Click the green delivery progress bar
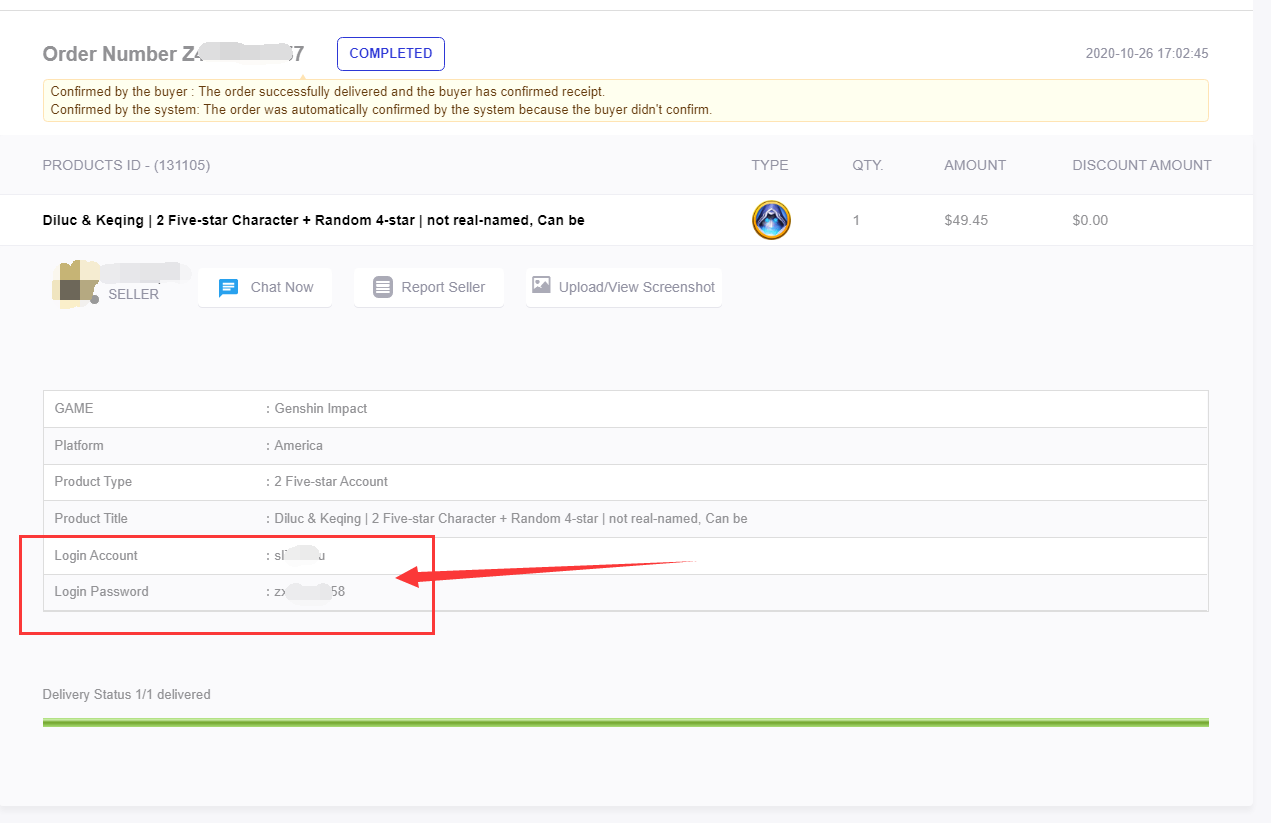1271x823 pixels. [x=625, y=722]
